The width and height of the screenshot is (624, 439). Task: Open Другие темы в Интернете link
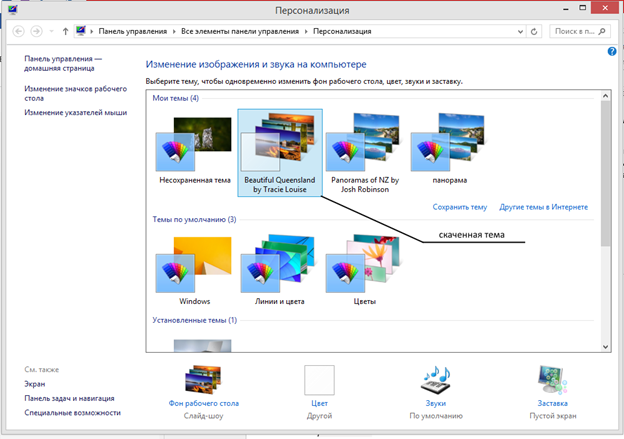544,207
